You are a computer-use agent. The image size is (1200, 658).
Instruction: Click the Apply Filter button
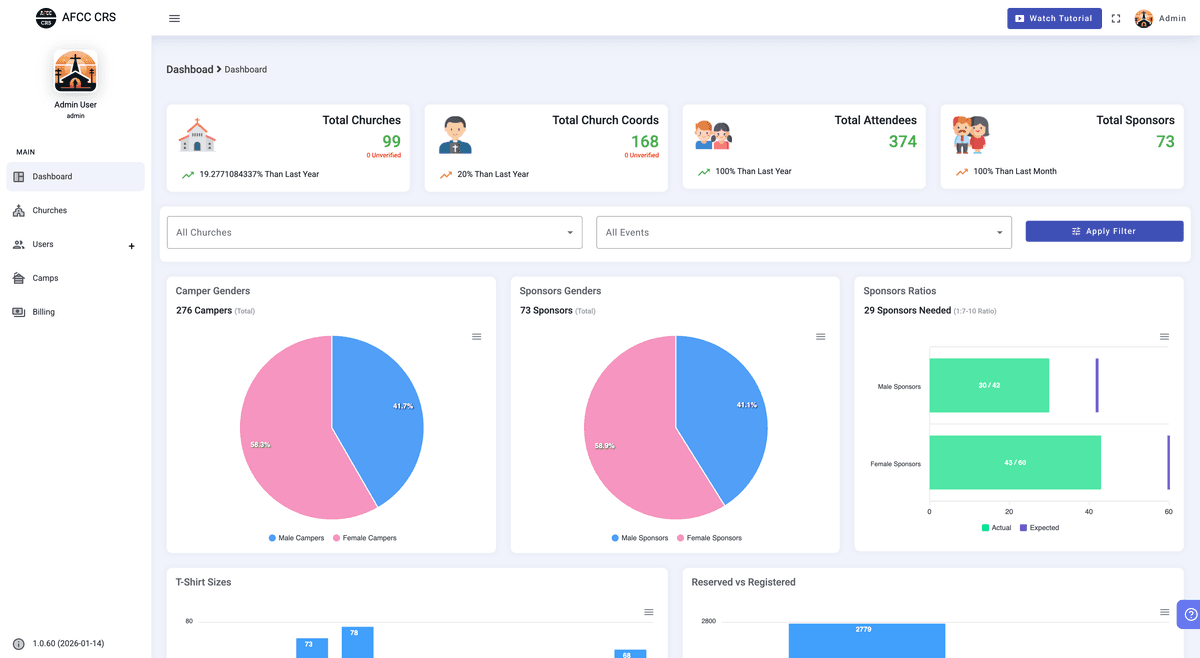coord(1104,231)
